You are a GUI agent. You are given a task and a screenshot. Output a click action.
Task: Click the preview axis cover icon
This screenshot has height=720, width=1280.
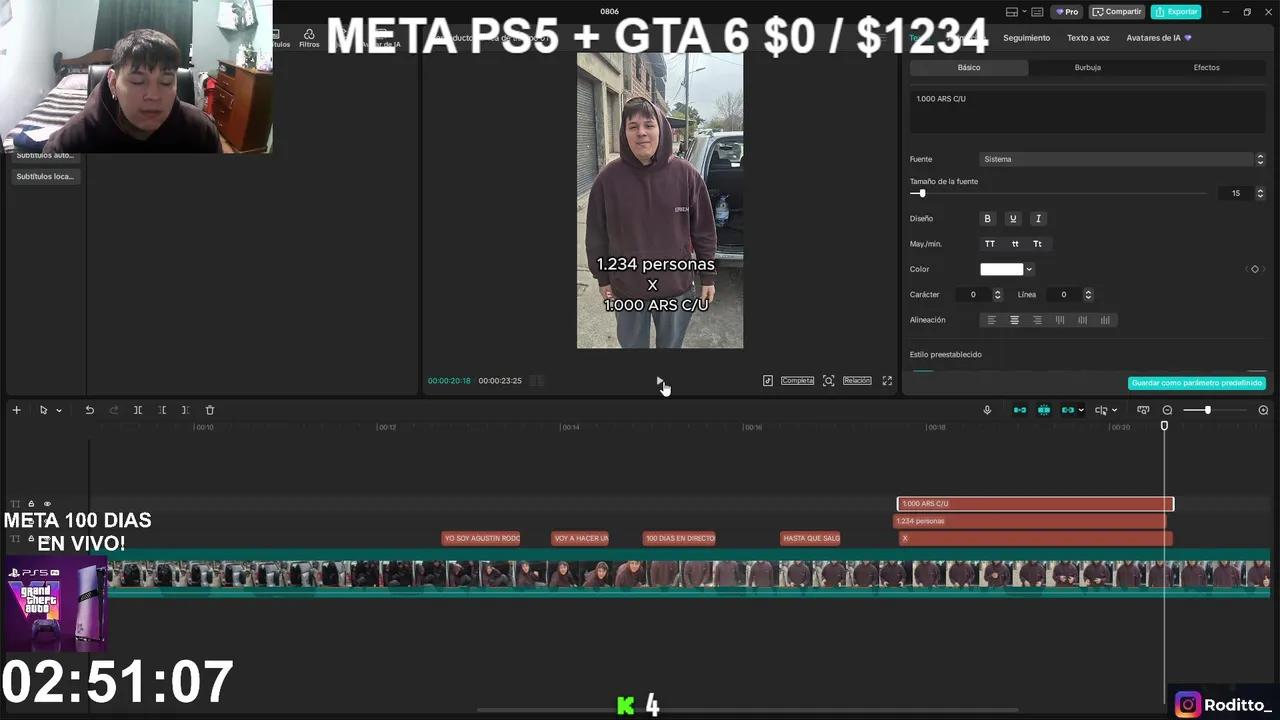tap(1143, 410)
